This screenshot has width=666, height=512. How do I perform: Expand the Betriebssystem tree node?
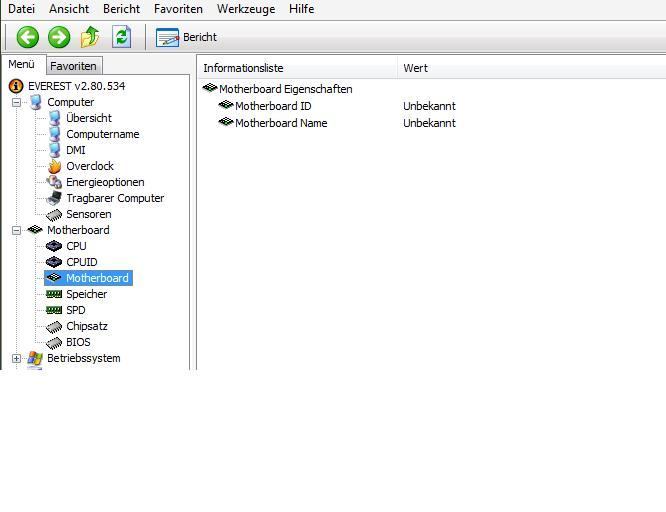tap(17, 359)
